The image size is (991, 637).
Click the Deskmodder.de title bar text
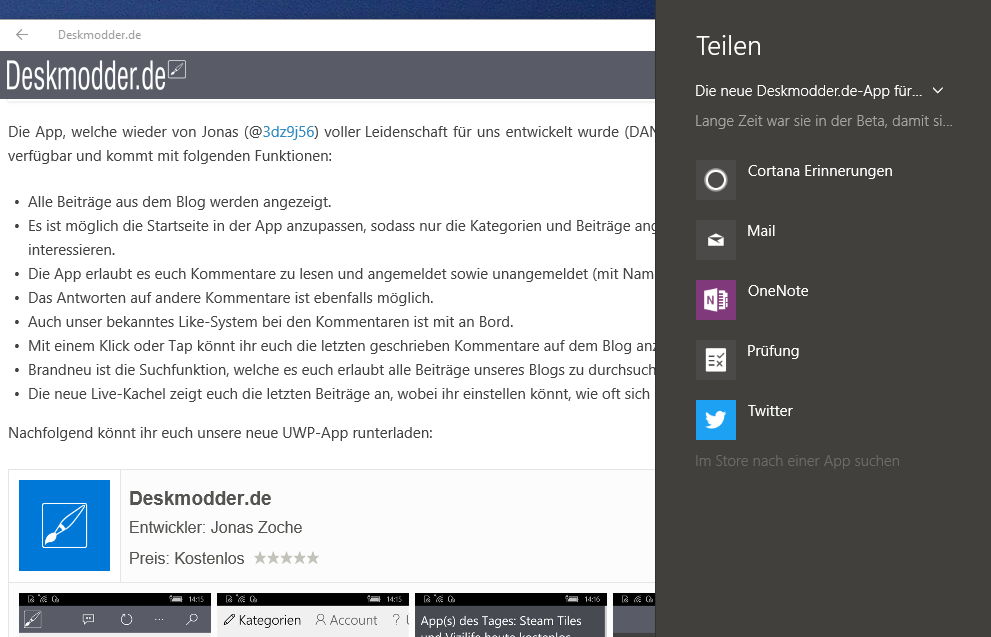pos(99,35)
